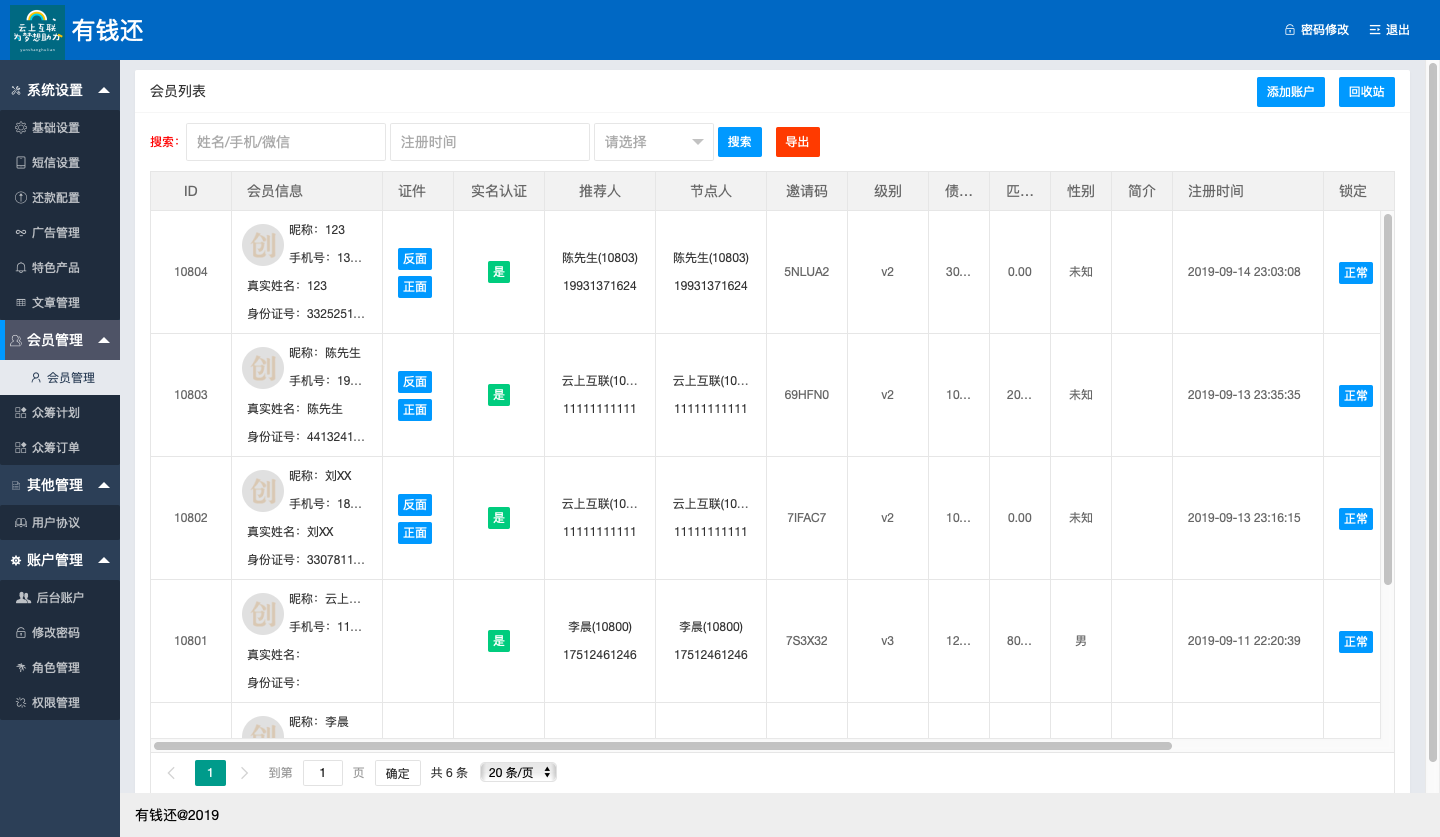1440x837 pixels.
Task: Click the red 导出 export button
Action: pos(797,142)
